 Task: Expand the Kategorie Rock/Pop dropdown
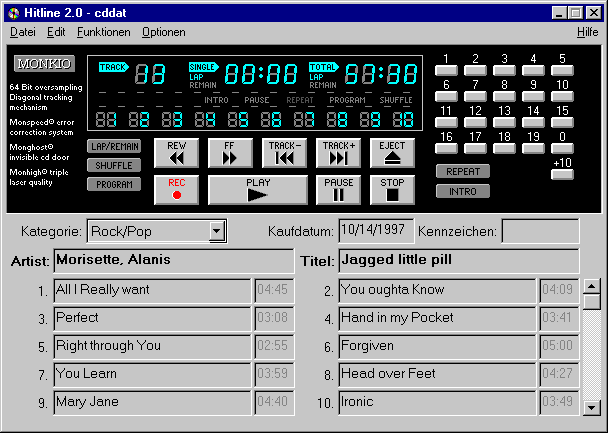(x=216, y=231)
